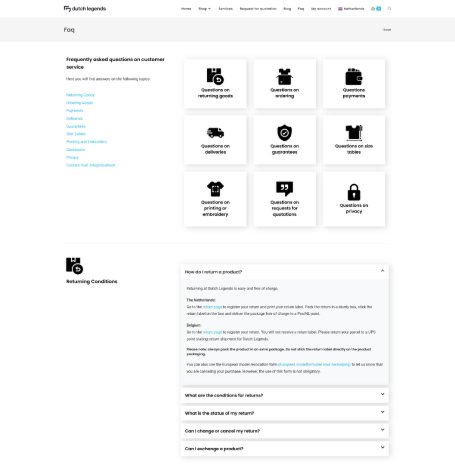Screen dimensions: 455x465
Task: Click 'Questions payments' label
Action: (354, 93)
